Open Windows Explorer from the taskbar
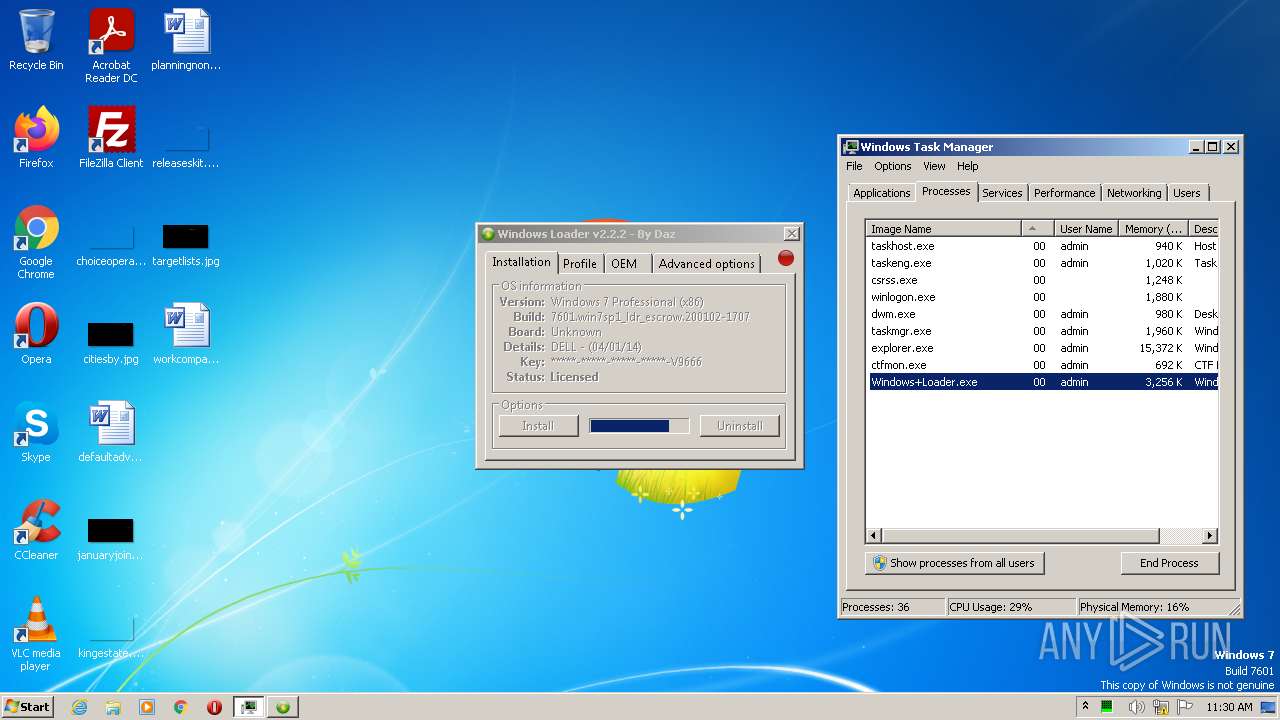Viewport: 1280px width, 720px height. pyautogui.click(x=113, y=707)
